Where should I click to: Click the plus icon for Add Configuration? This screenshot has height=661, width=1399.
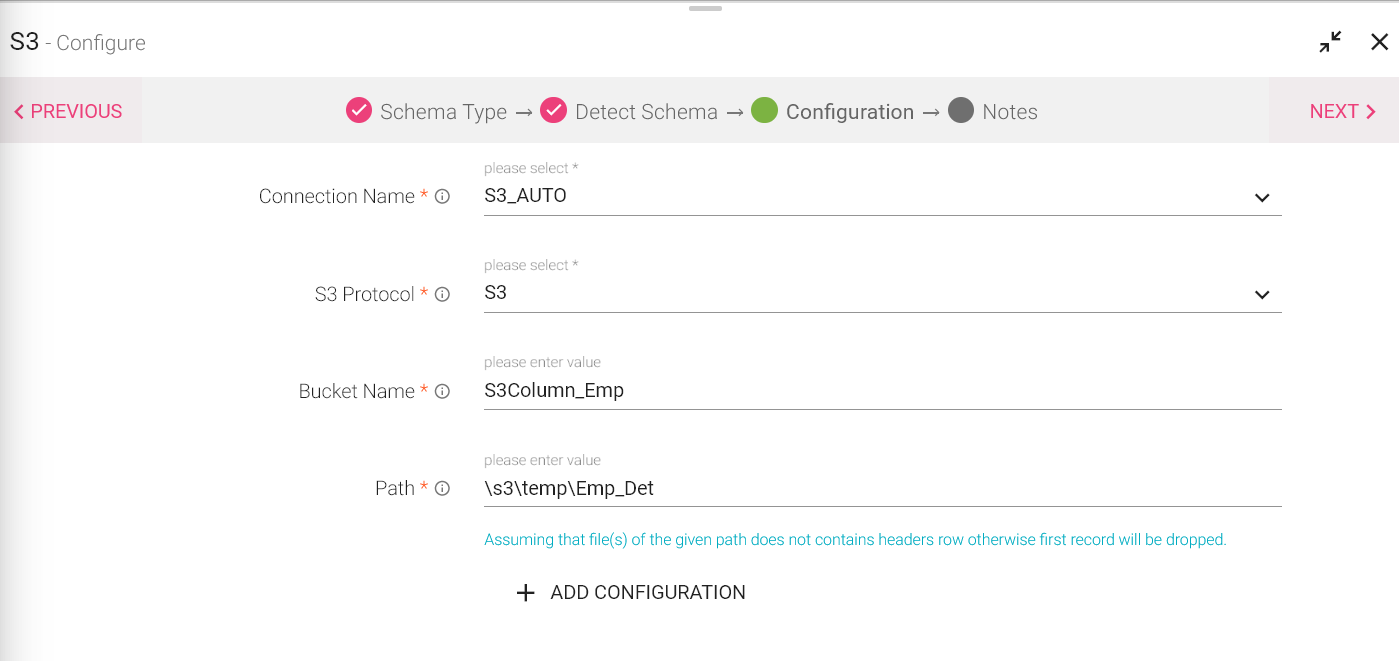point(526,593)
